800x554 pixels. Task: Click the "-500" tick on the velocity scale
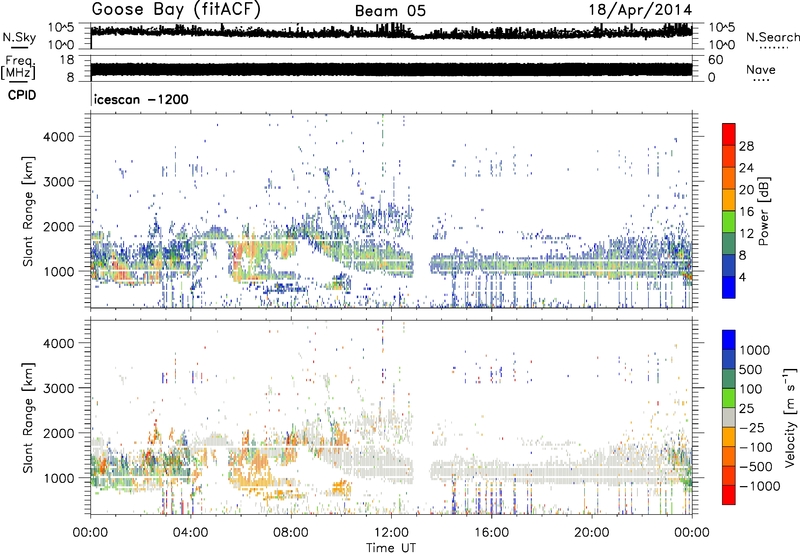[x=756, y=466]
